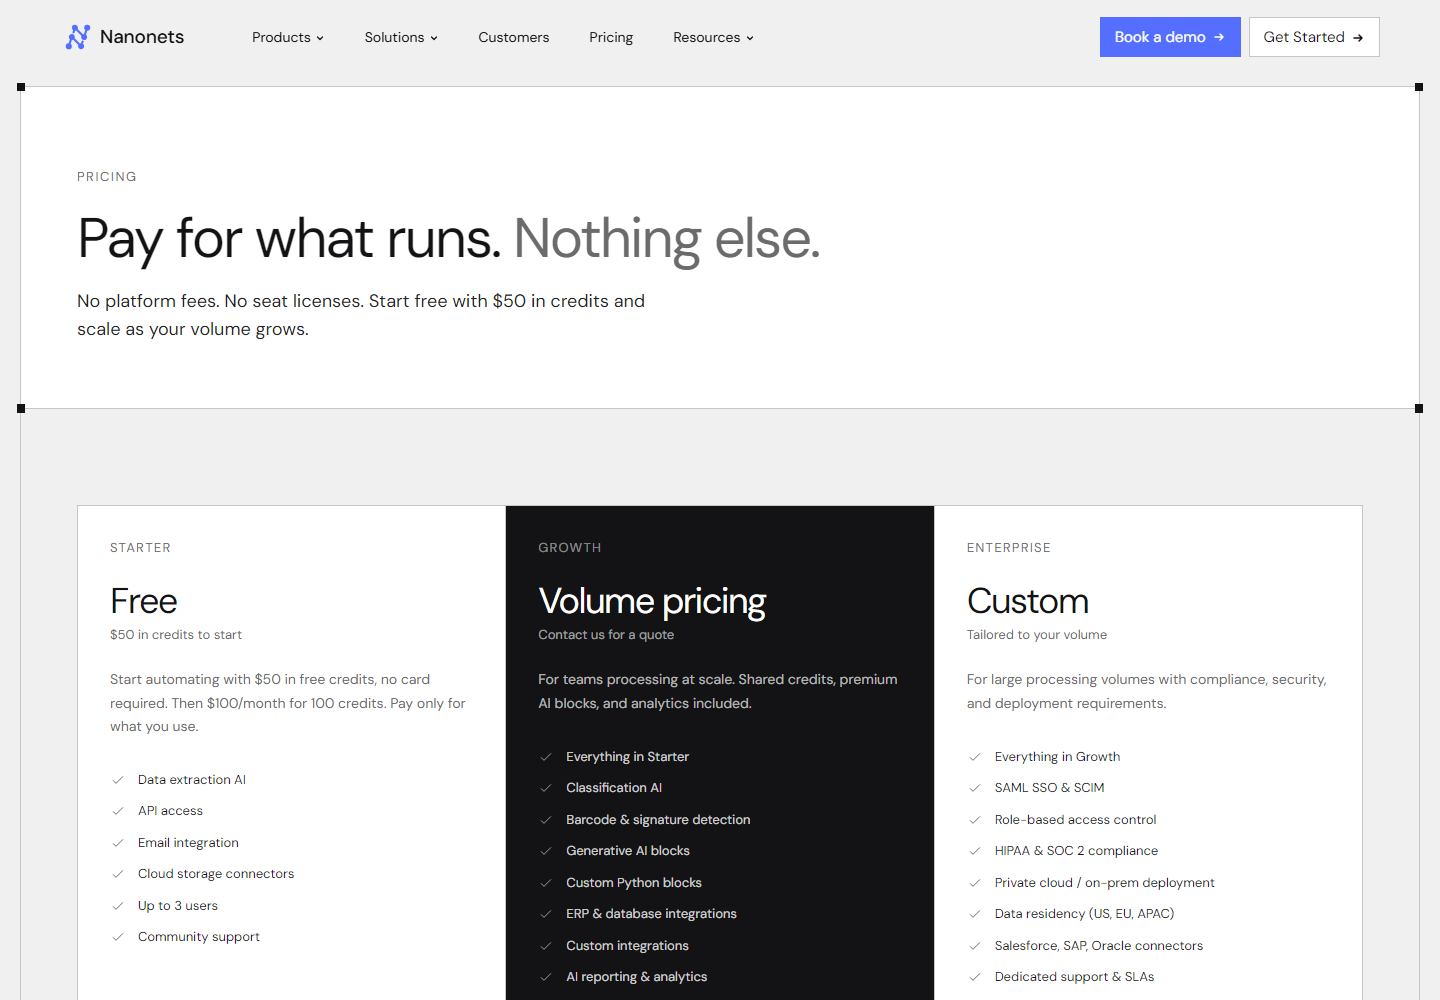Click checkmark beside AI reporting & analytics
This screenshot has height=1000, width=1440.
pyautogui.click(x=546, y=977)
